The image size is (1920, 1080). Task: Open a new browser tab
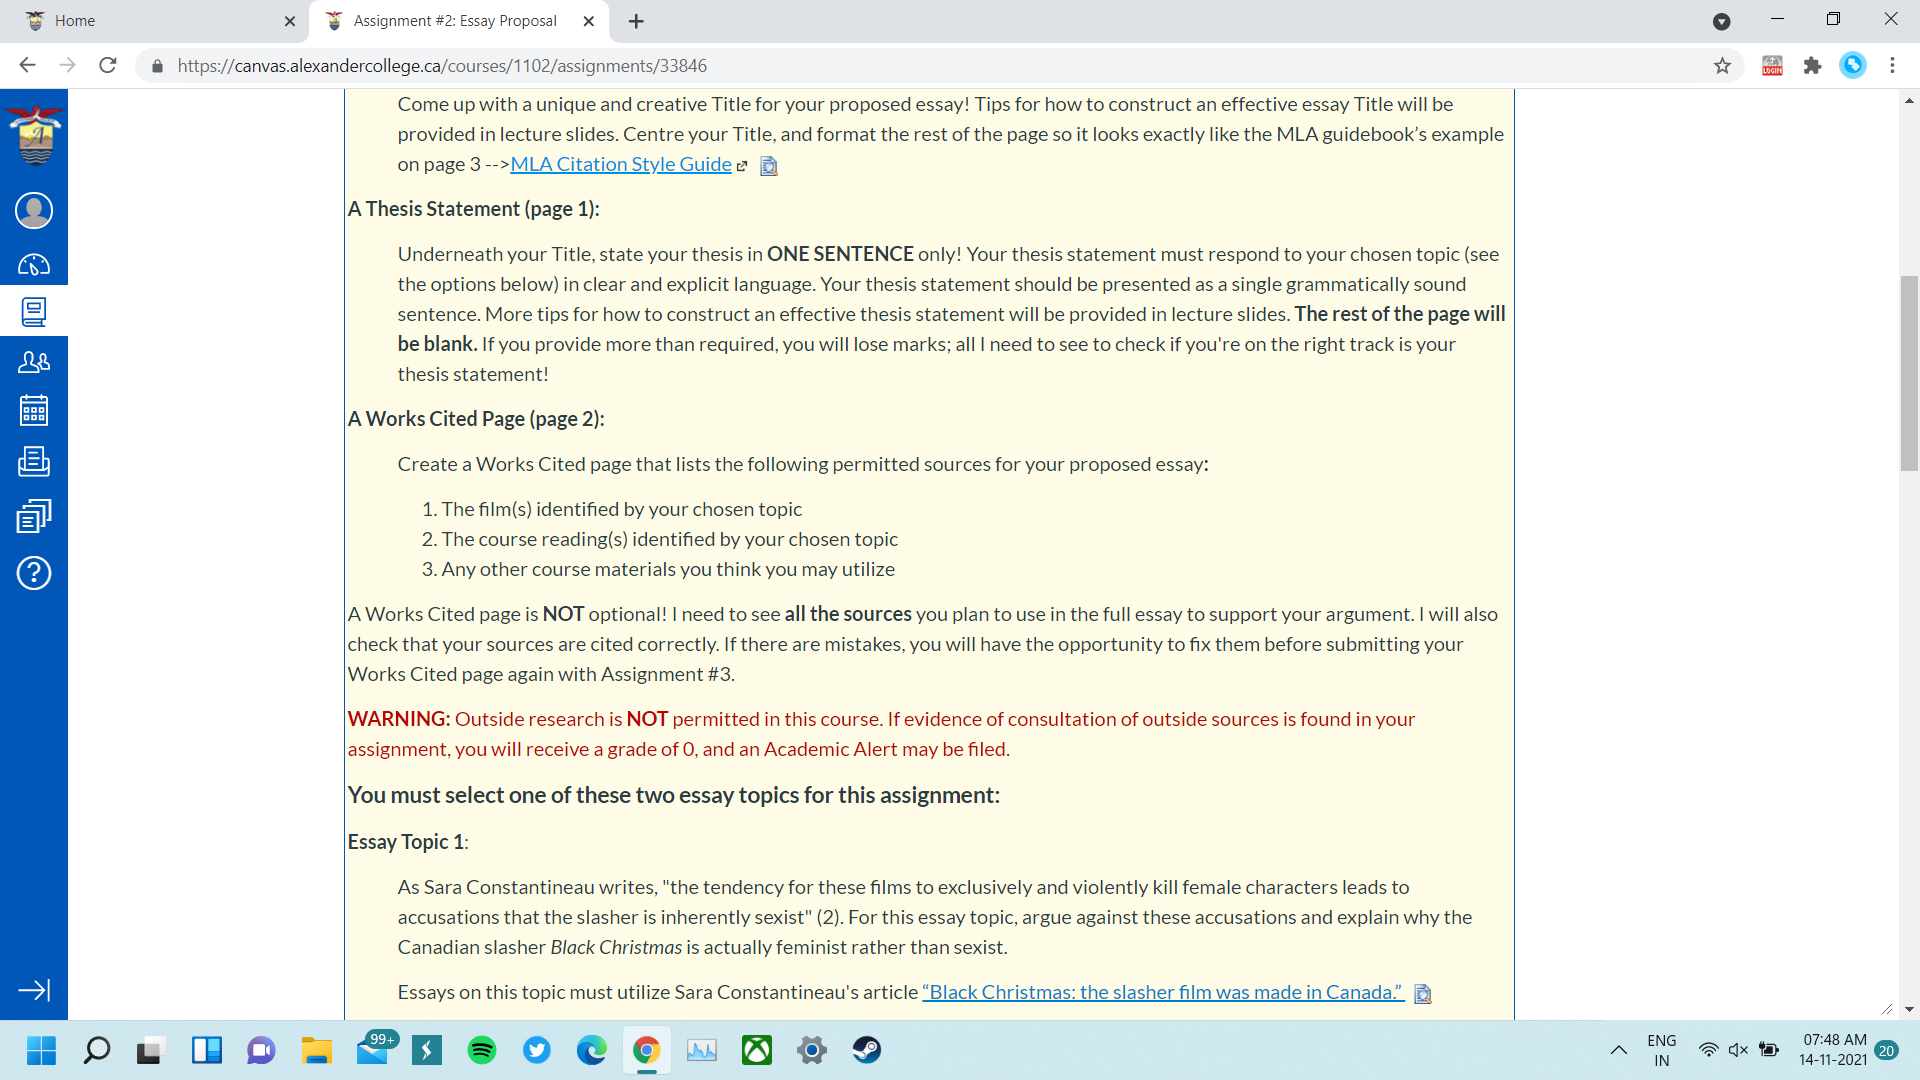coord(636,21)
